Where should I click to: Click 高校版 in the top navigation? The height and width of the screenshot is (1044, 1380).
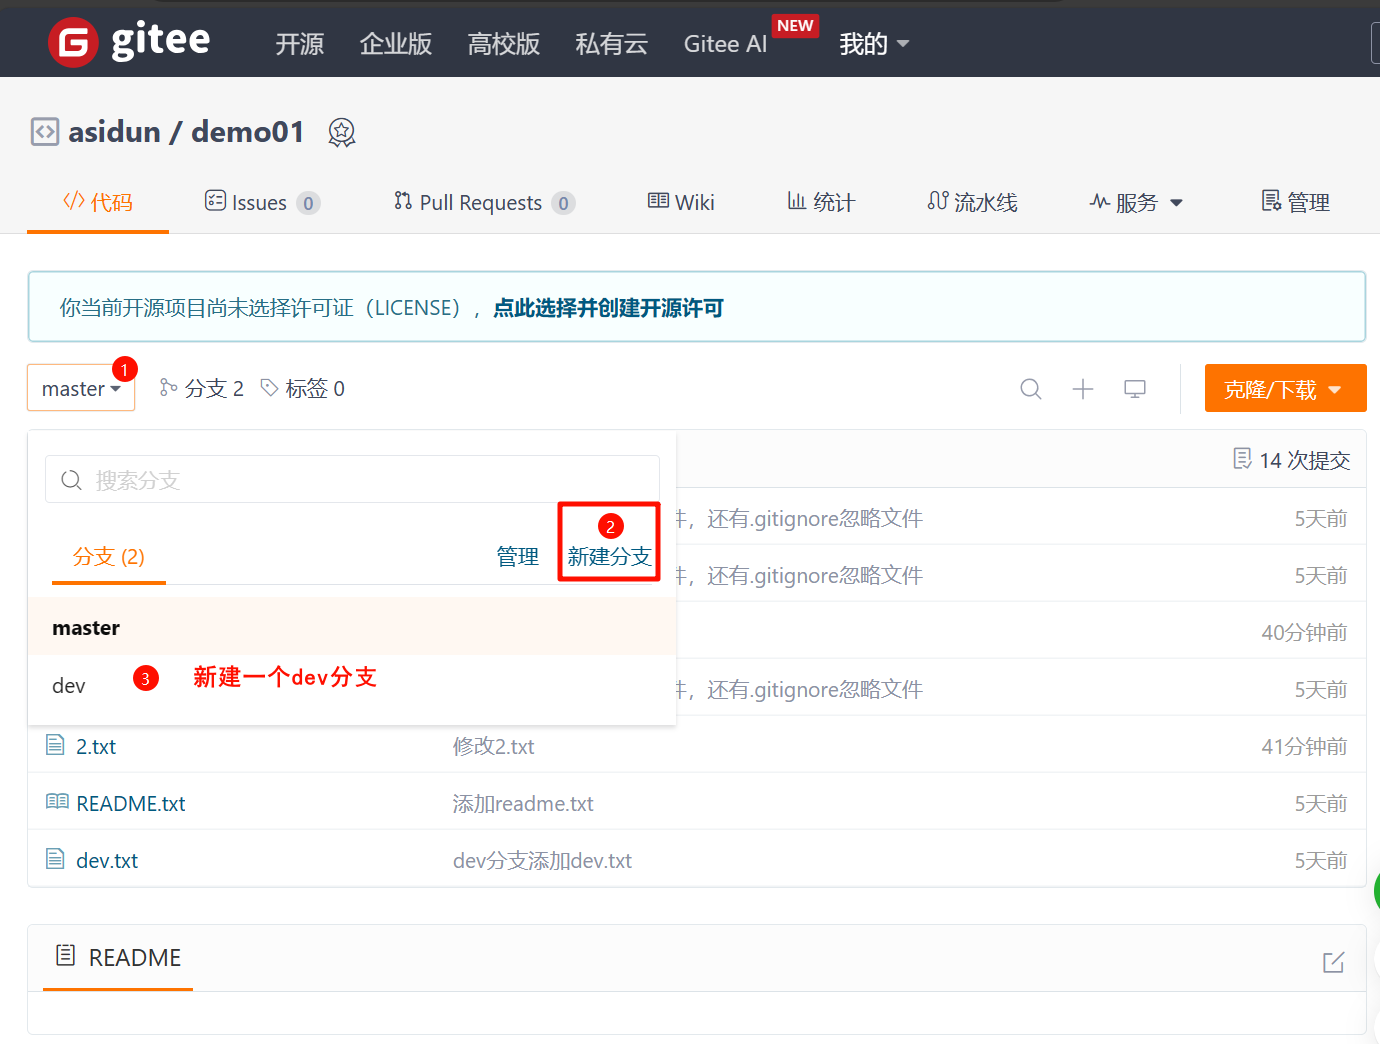click(504, 44)
